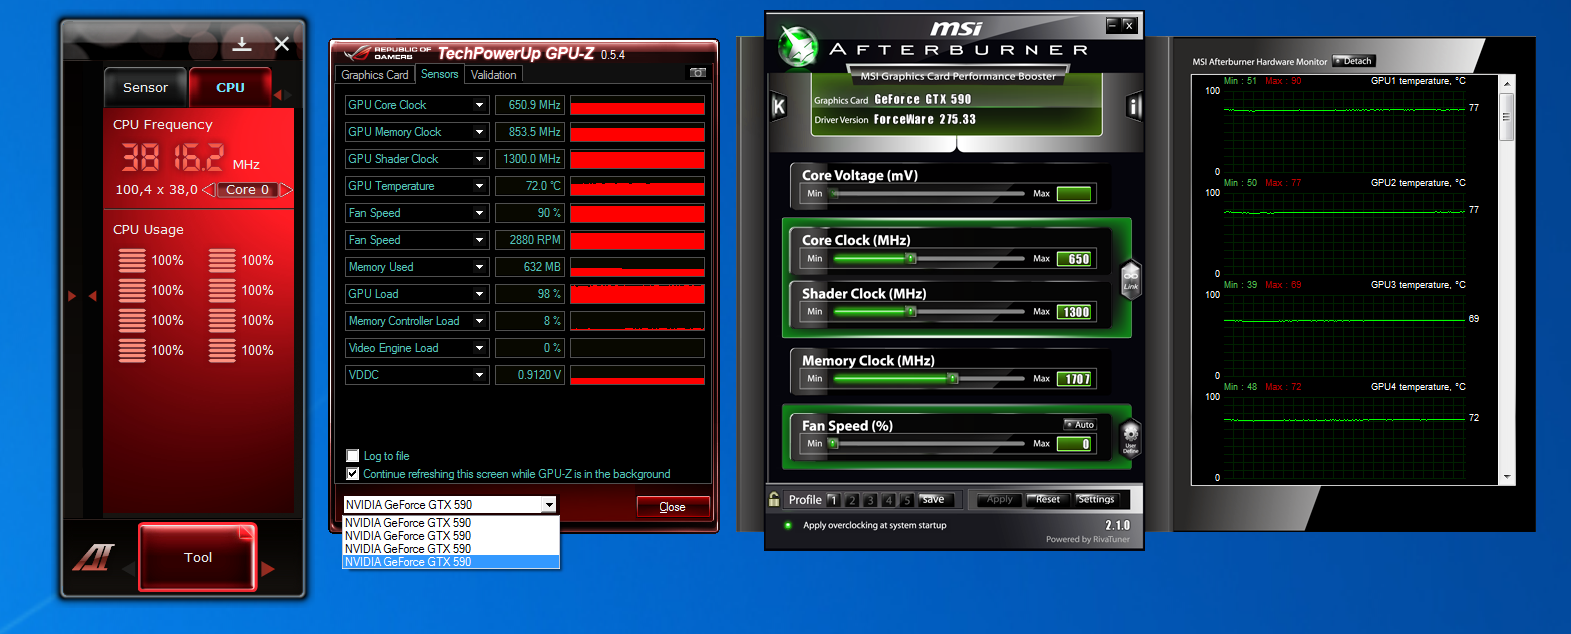Close the AI Suite panel with the X
The height and width of the screenshot is (634, 1571).
(282, 44)
